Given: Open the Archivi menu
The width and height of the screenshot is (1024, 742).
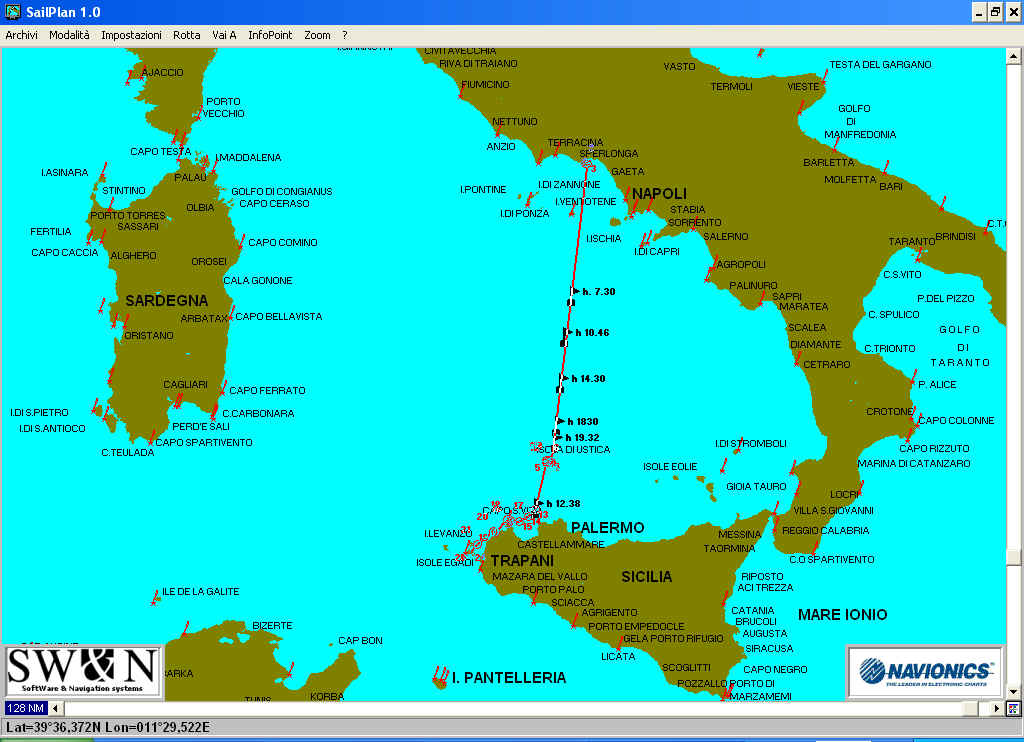Looking at the screenshot, I should click(x=22, y=35).
